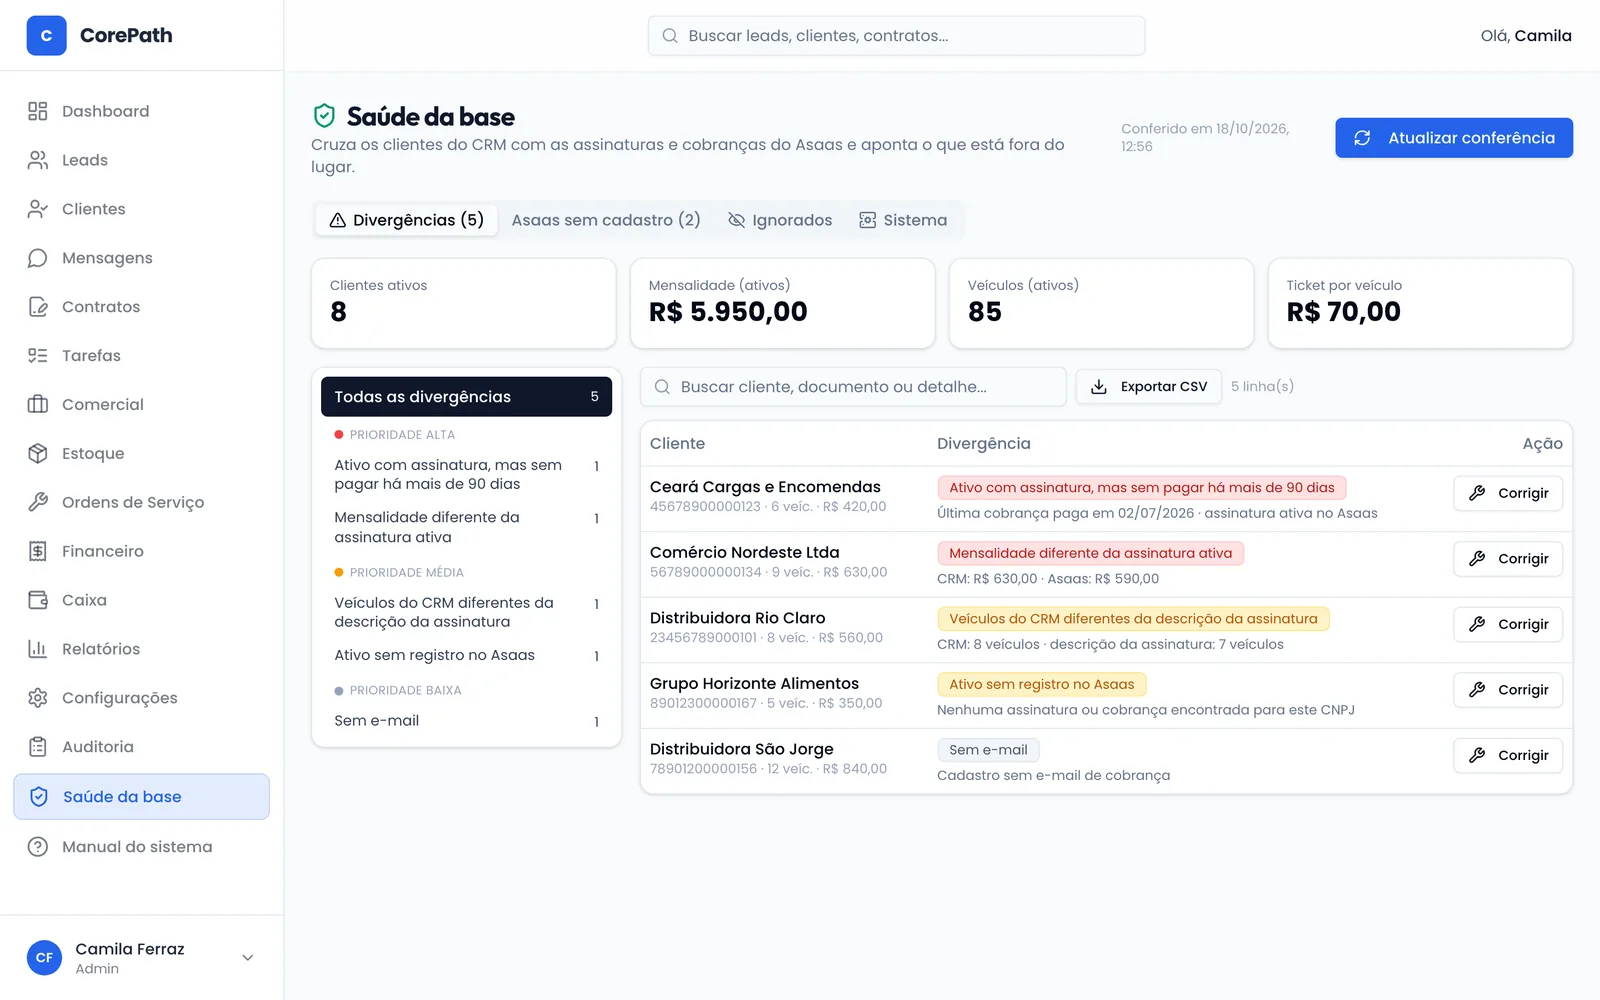Expand the Camila Ferraz account menu chevron
This screenshot has width=1600, height=1000.
point(248,958)
